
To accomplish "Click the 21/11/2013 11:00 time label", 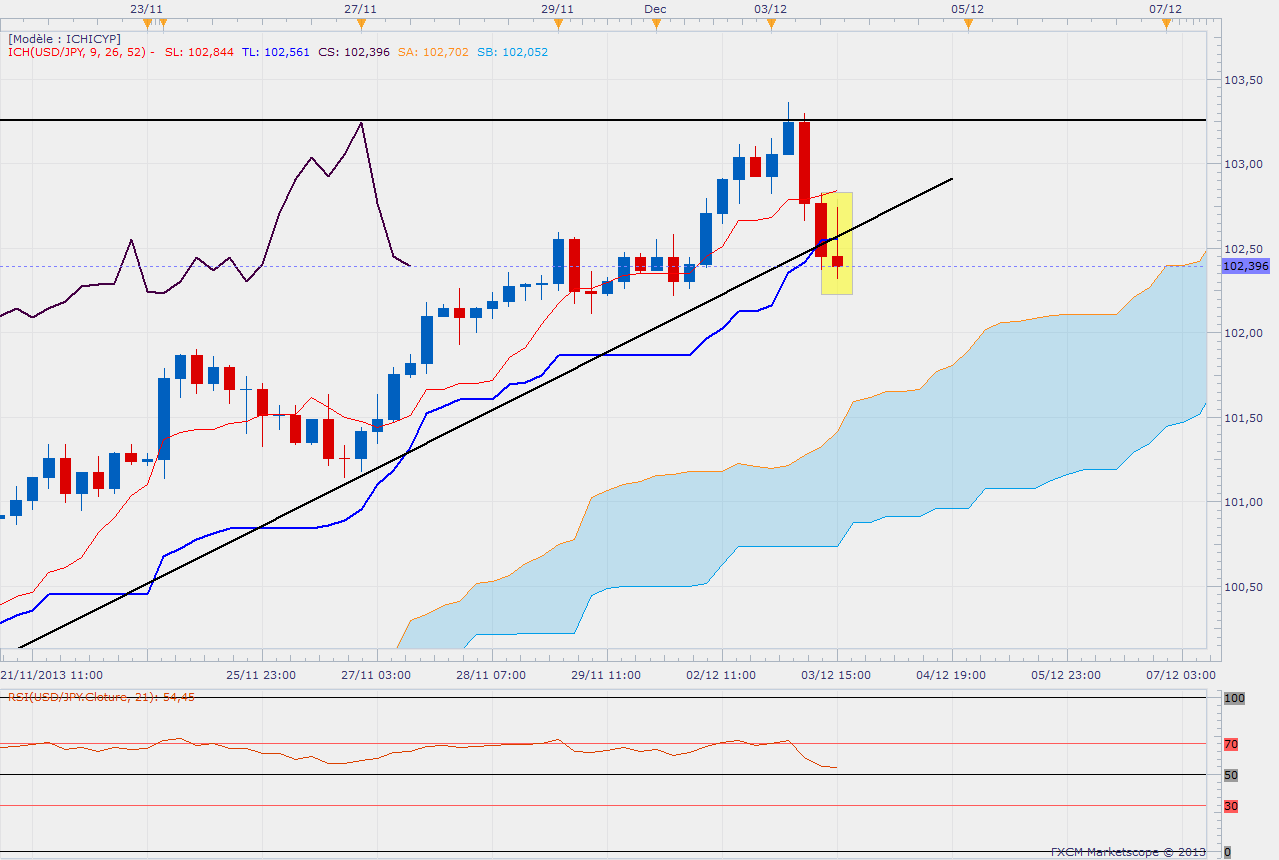I will tap(53, 675).
